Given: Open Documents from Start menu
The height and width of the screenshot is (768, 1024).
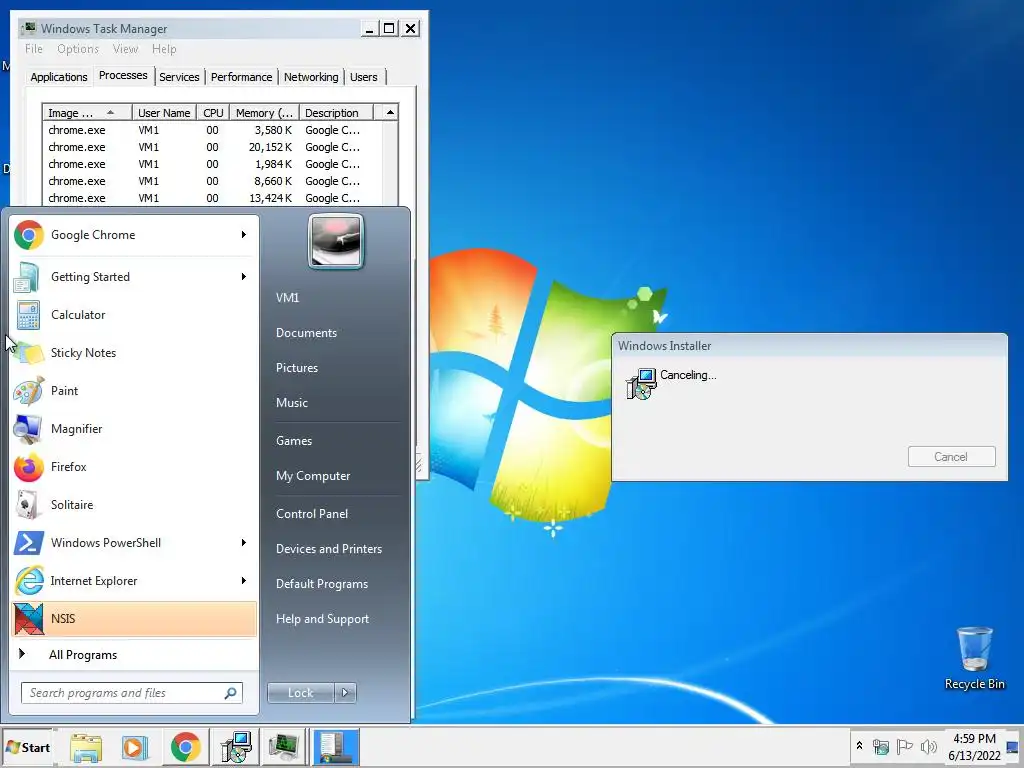Looking at the screenshot, I should [306, 333].
